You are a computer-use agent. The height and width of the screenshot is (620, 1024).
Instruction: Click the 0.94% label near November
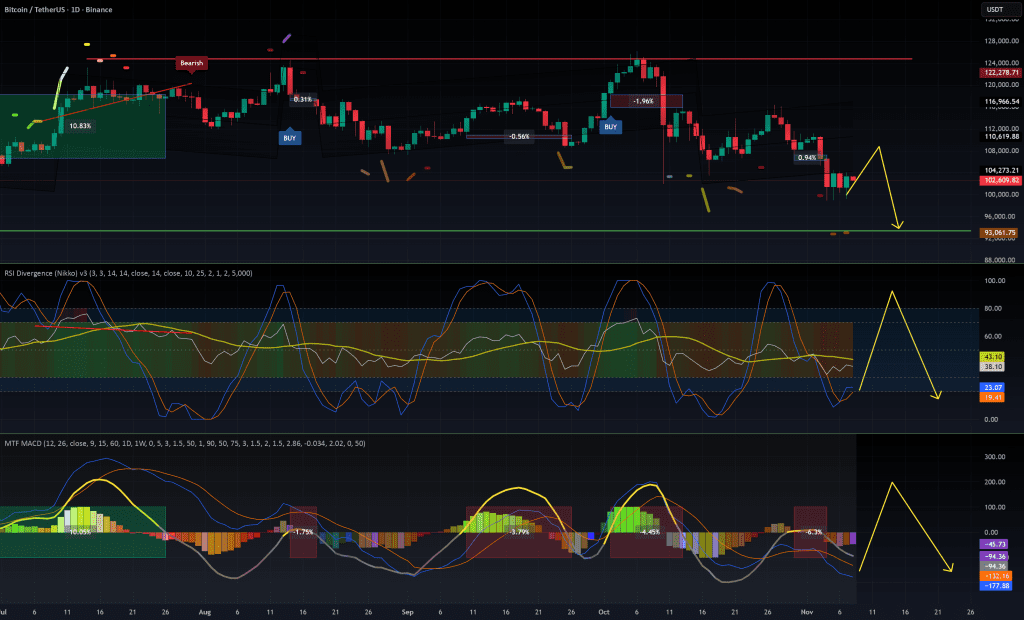[806, 158]
